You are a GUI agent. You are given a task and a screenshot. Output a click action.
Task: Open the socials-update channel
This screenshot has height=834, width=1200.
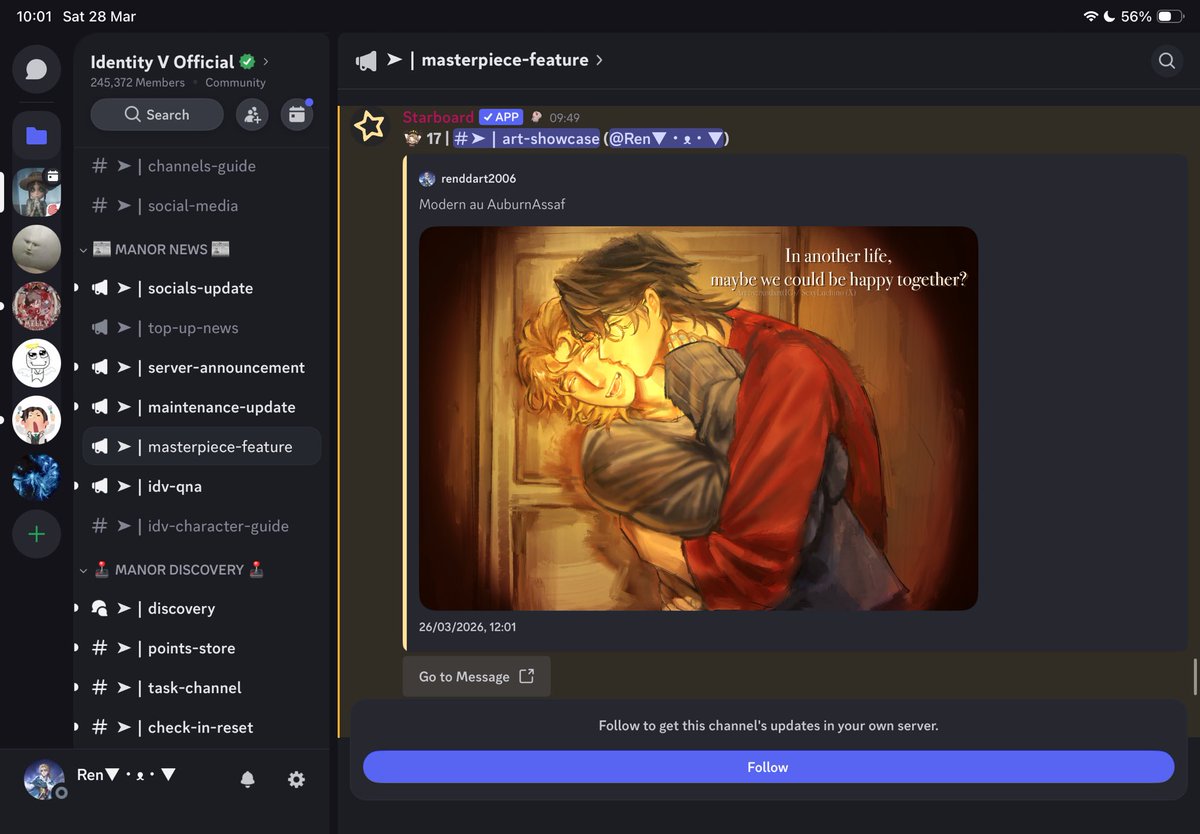pyautogui.click(x=201, y=288)
